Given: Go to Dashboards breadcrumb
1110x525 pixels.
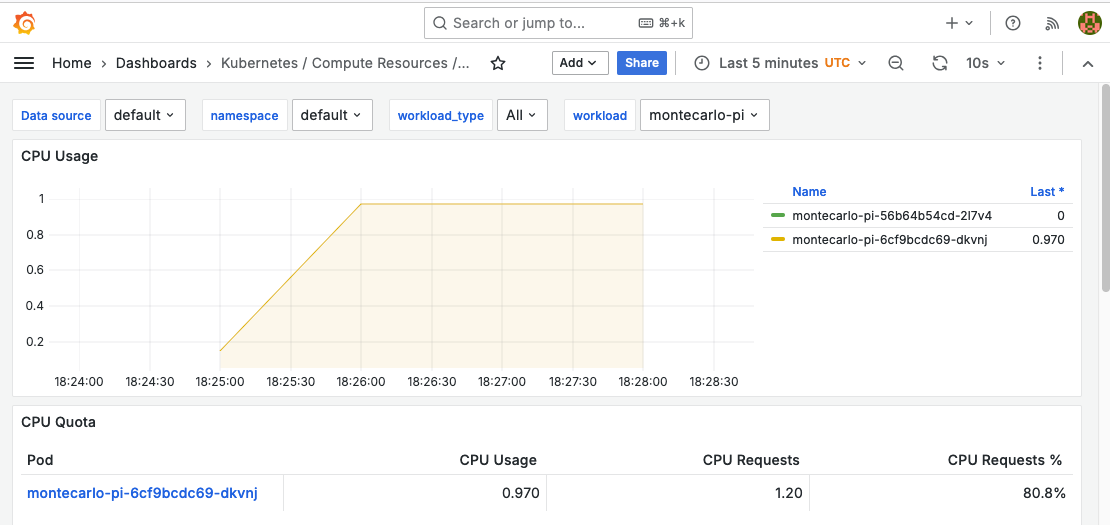Looking at the screenshot, I should point(156,63).
